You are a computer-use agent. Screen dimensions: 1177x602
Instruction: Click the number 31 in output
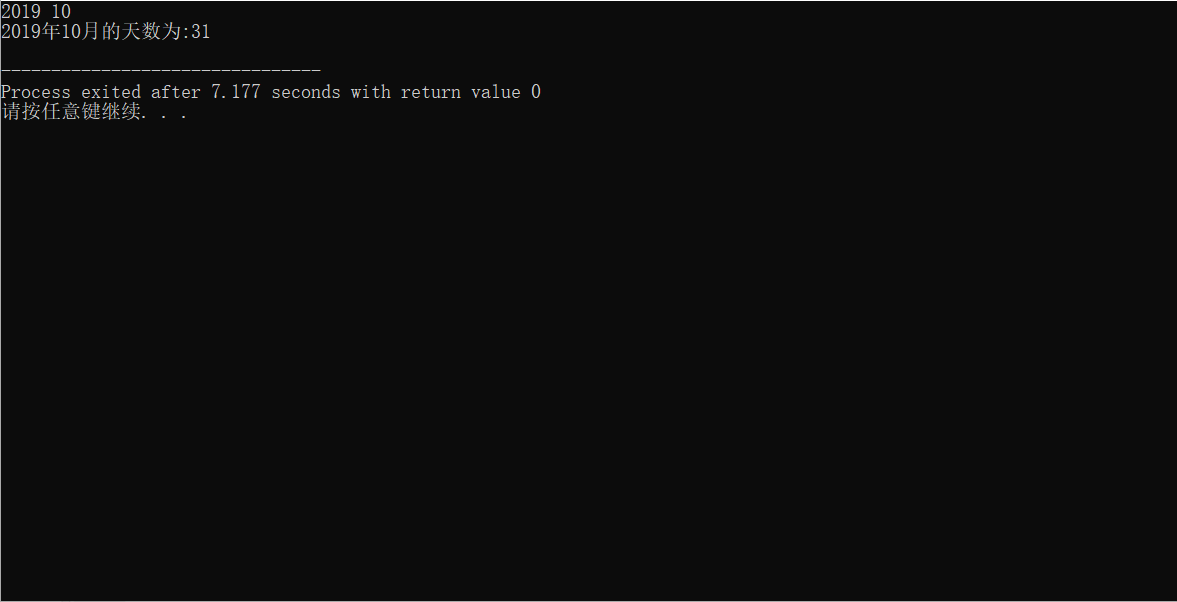pos(200,32)
